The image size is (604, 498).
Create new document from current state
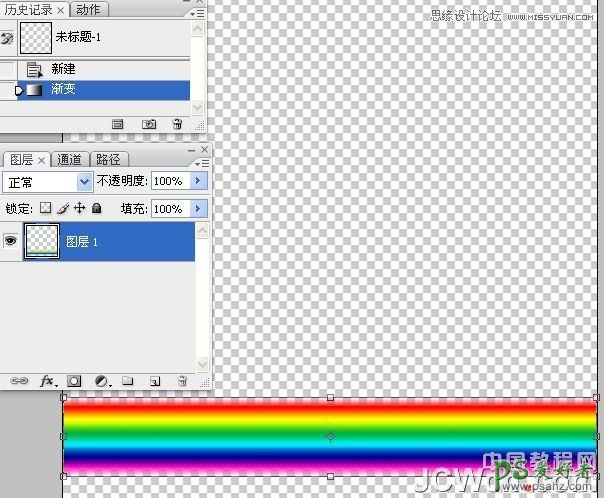(117, 124)
